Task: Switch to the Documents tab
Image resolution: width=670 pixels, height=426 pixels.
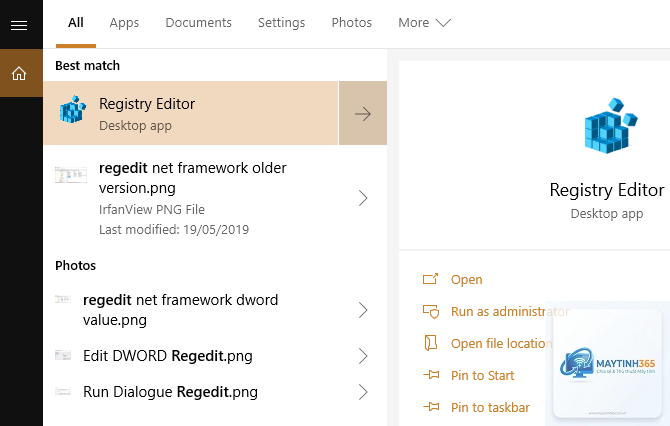Action: pyautogui.click(x=198, y=23)
